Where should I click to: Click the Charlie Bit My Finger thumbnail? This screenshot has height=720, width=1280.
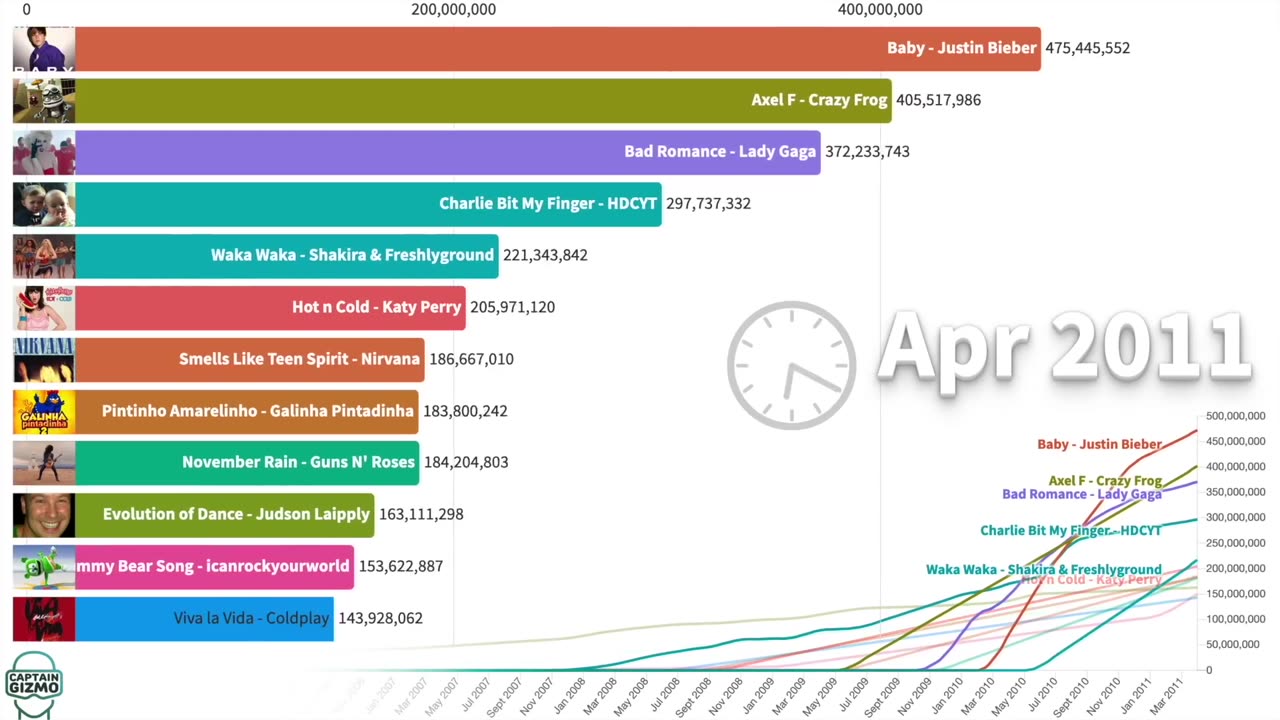tap(44, 204)
